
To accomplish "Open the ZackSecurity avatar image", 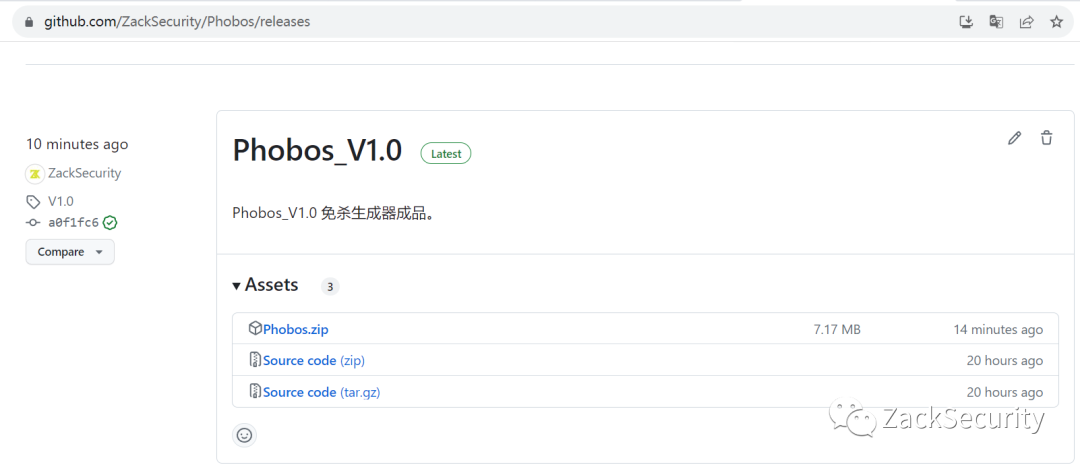I will point(34,174).
